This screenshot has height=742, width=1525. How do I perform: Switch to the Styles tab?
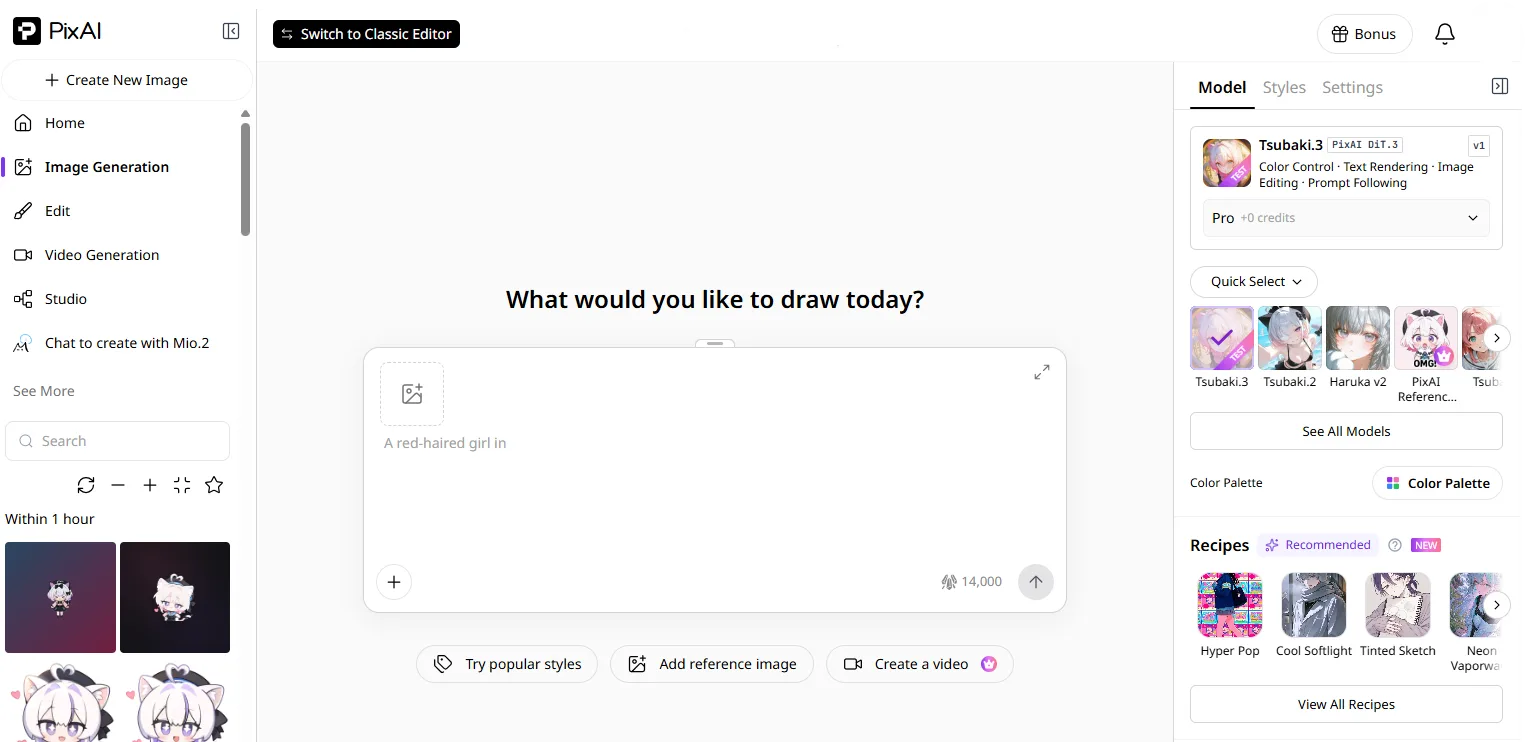coord(1284,88)
